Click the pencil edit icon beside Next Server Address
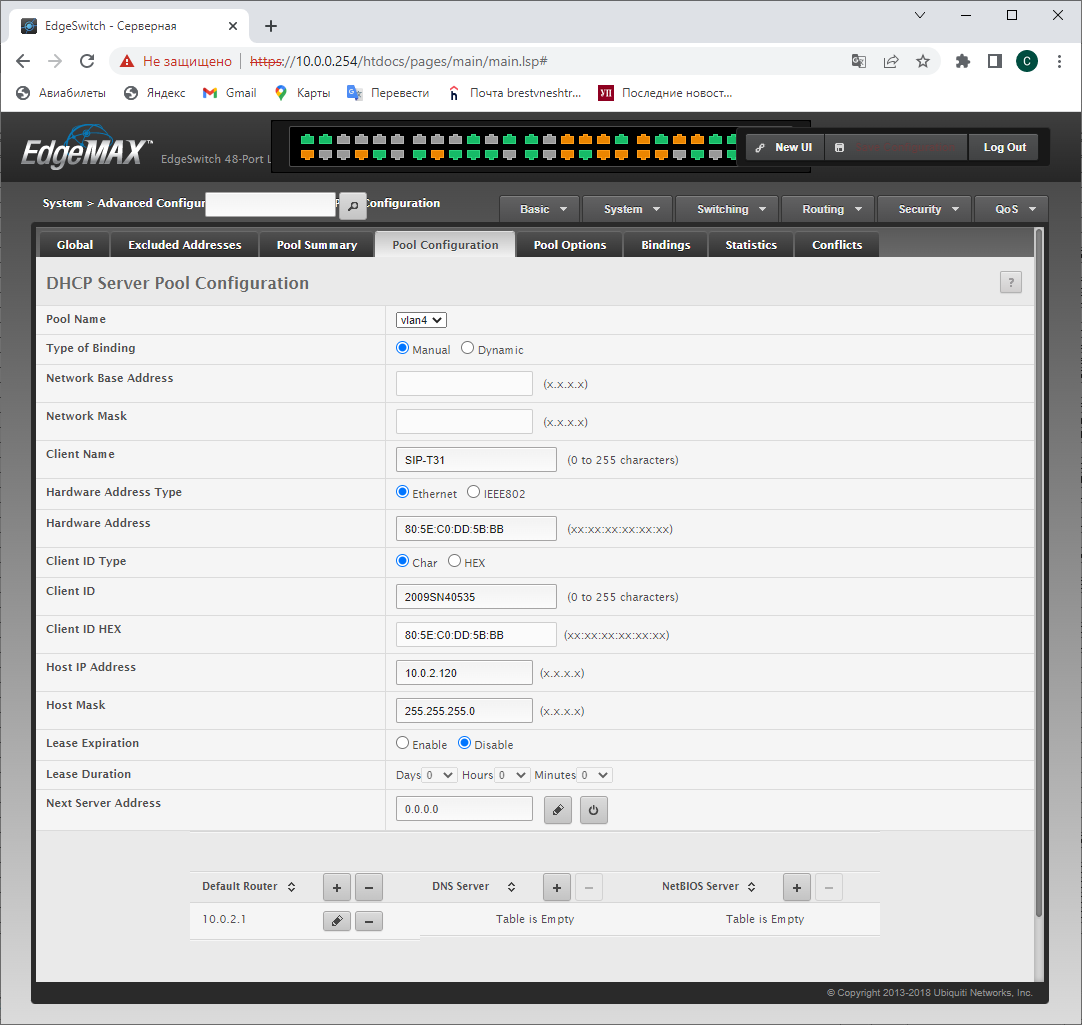1082x1025 pixels. [x=558, y=810]
